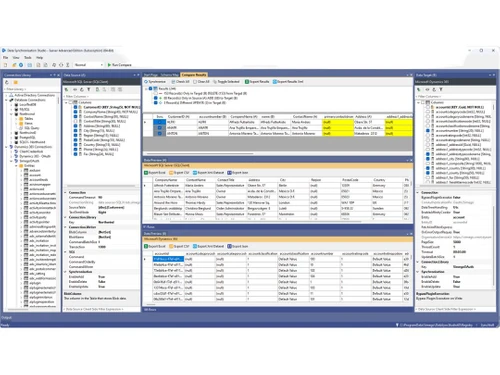The image size is (500, 375).
Task: Click the Synchronize button
Action: (x=155, y=82)
